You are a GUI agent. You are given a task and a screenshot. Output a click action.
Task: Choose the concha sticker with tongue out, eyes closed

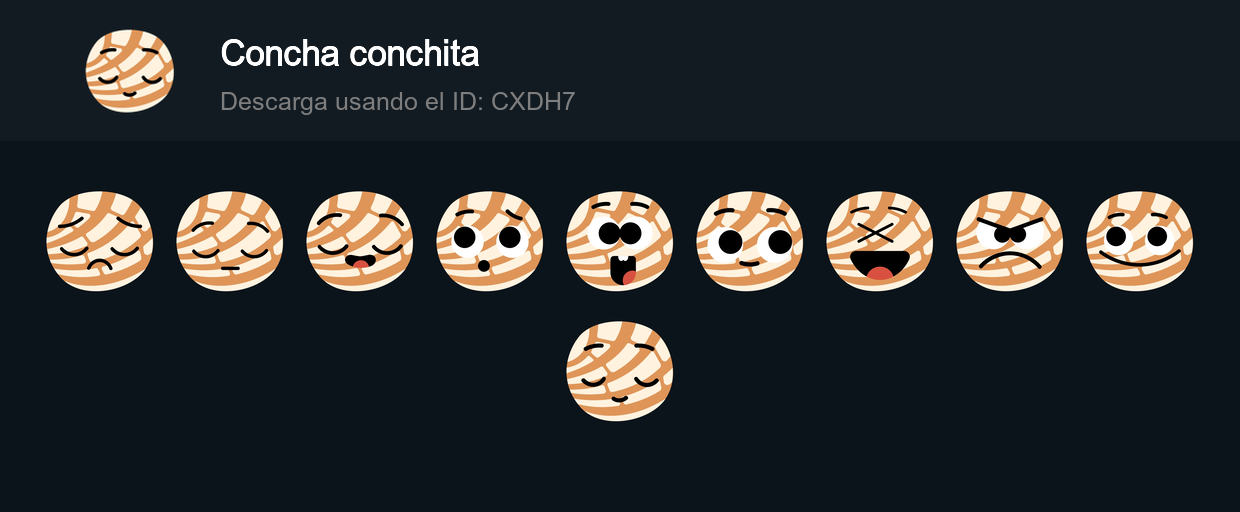coord(360,241)
